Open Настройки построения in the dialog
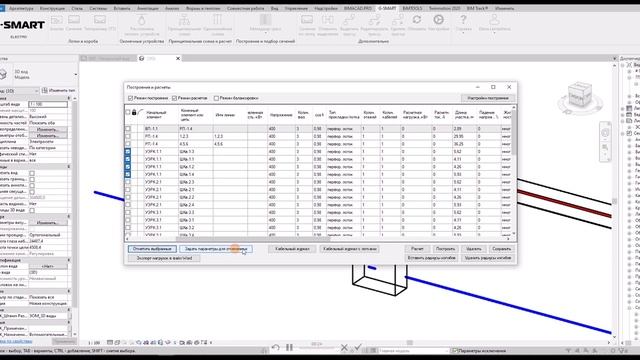The width and height of the screenshot is (640, 360). (488, 98)
